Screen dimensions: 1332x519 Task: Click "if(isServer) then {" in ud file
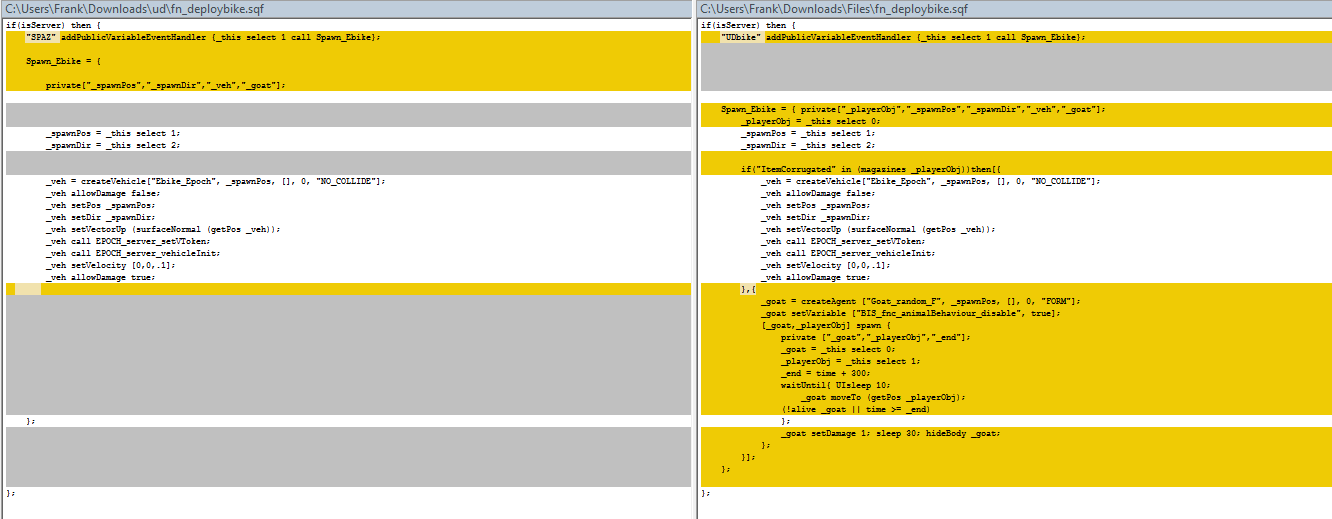[53, 25]
